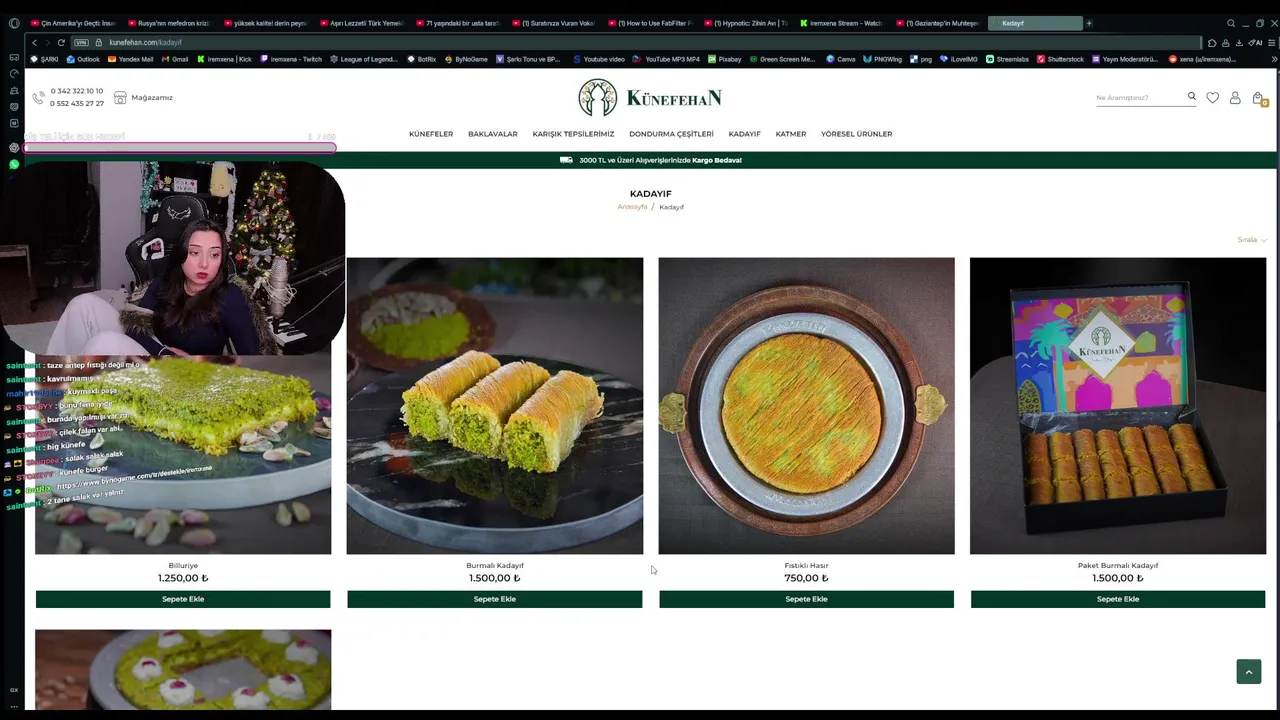Go back with browser back arrow

(x=34, y=42)
